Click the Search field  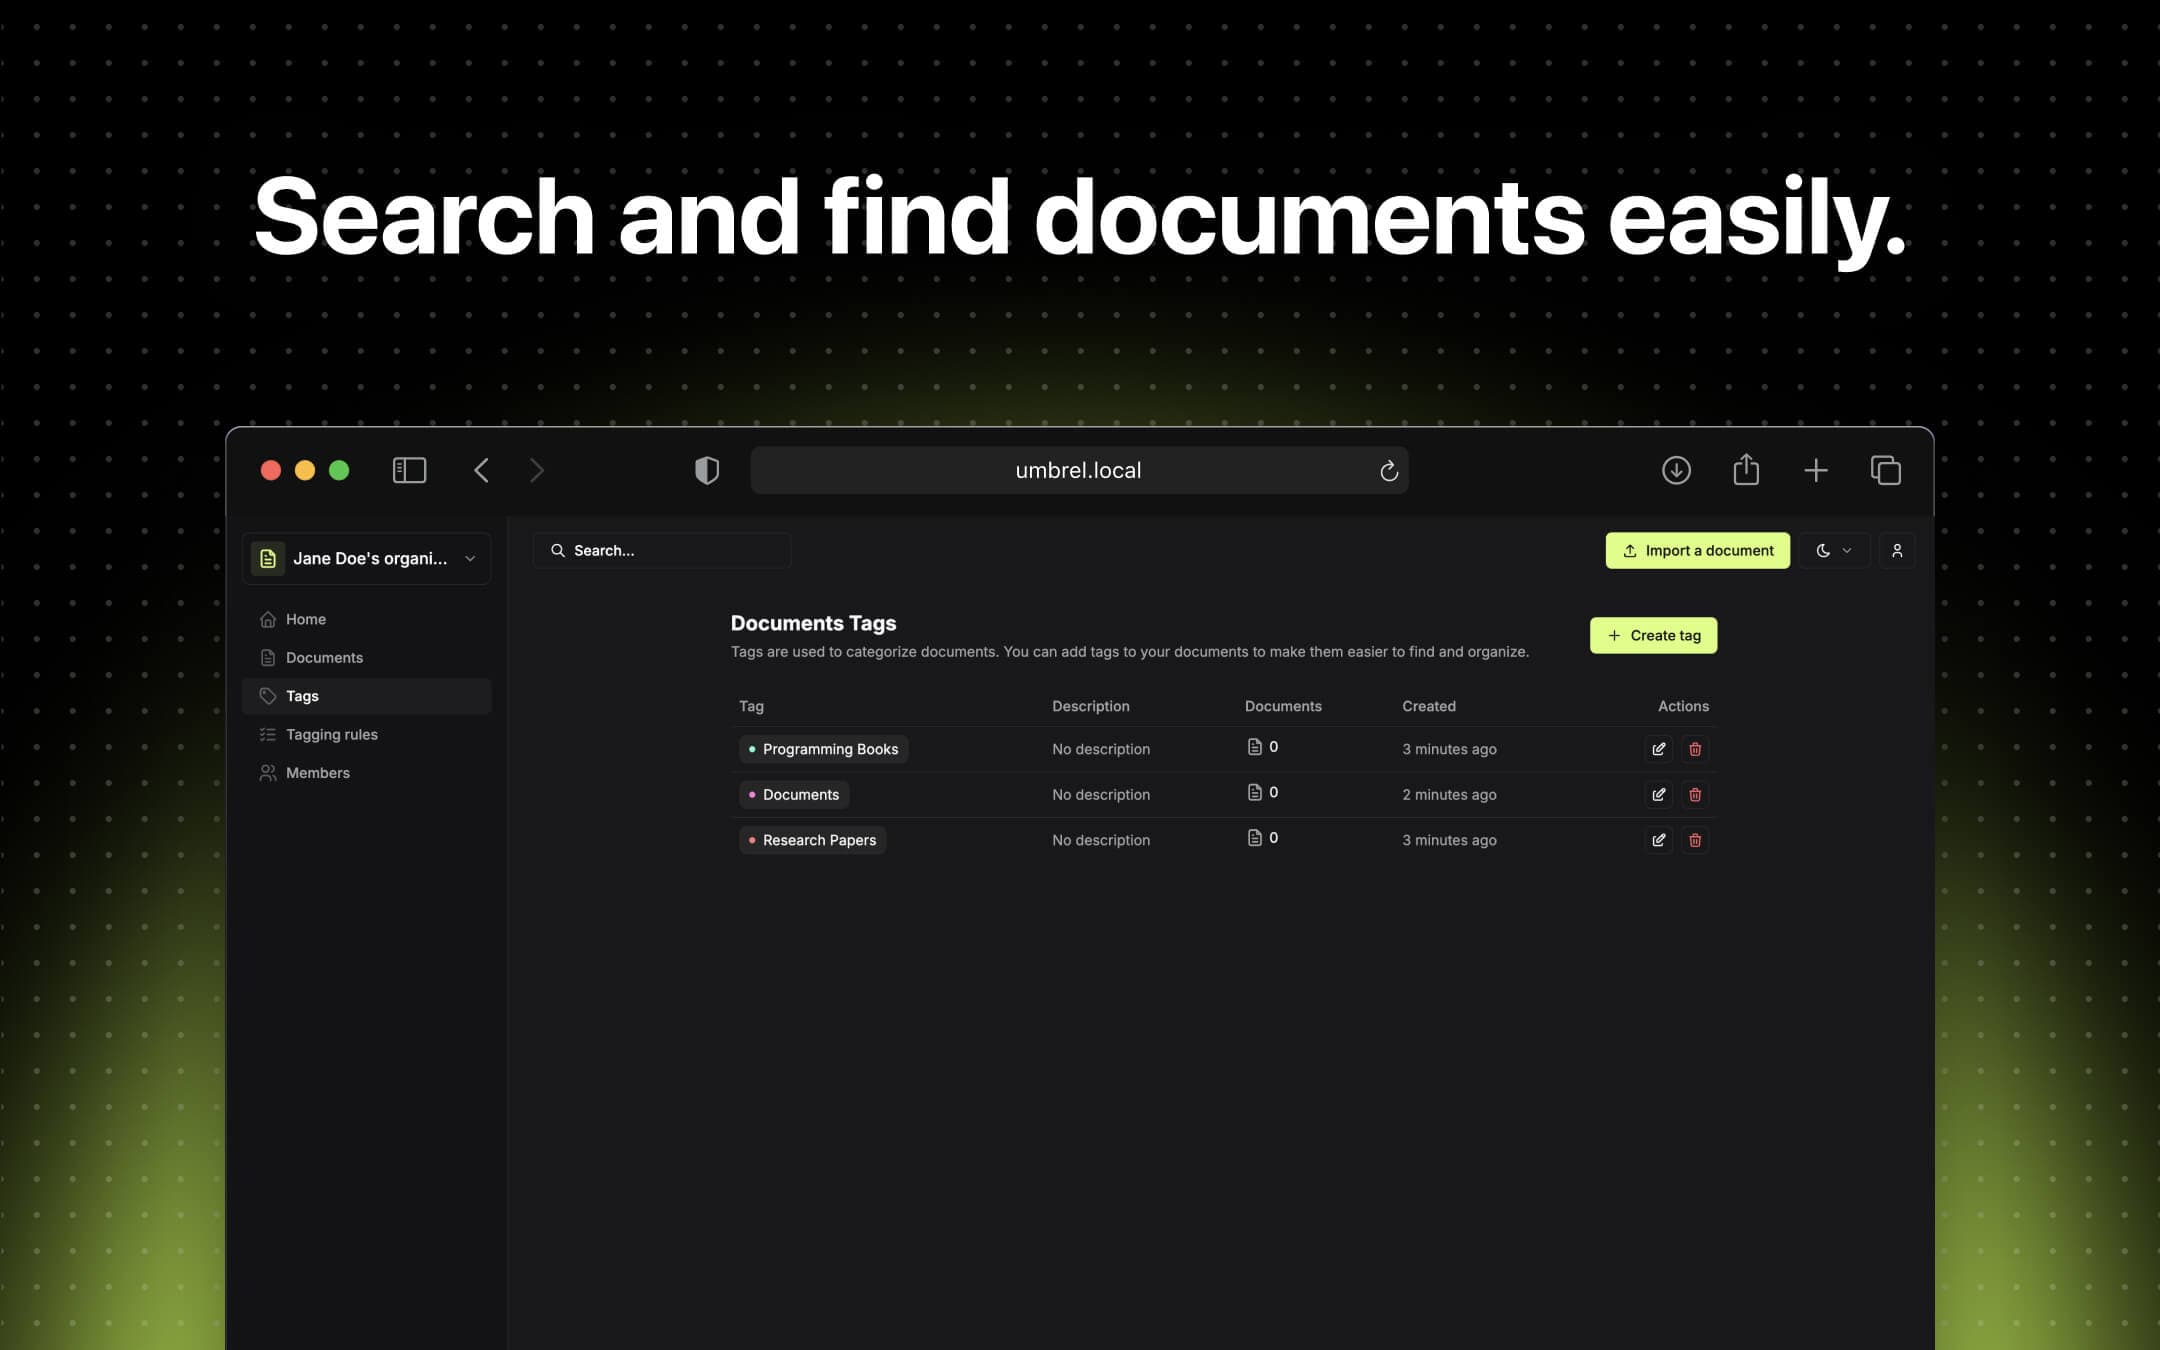pos(660,550)
